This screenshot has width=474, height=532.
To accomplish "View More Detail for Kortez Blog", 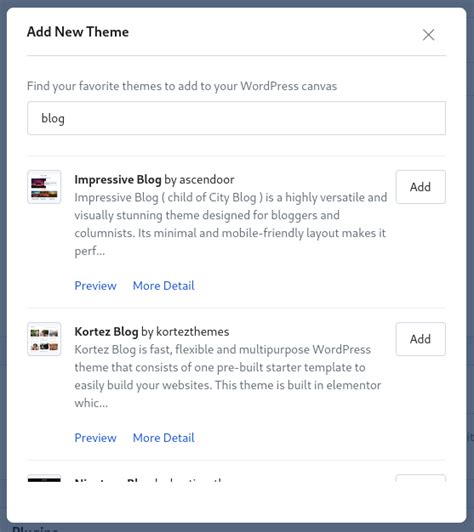I will pyautogui.click(x=164, y=438).
